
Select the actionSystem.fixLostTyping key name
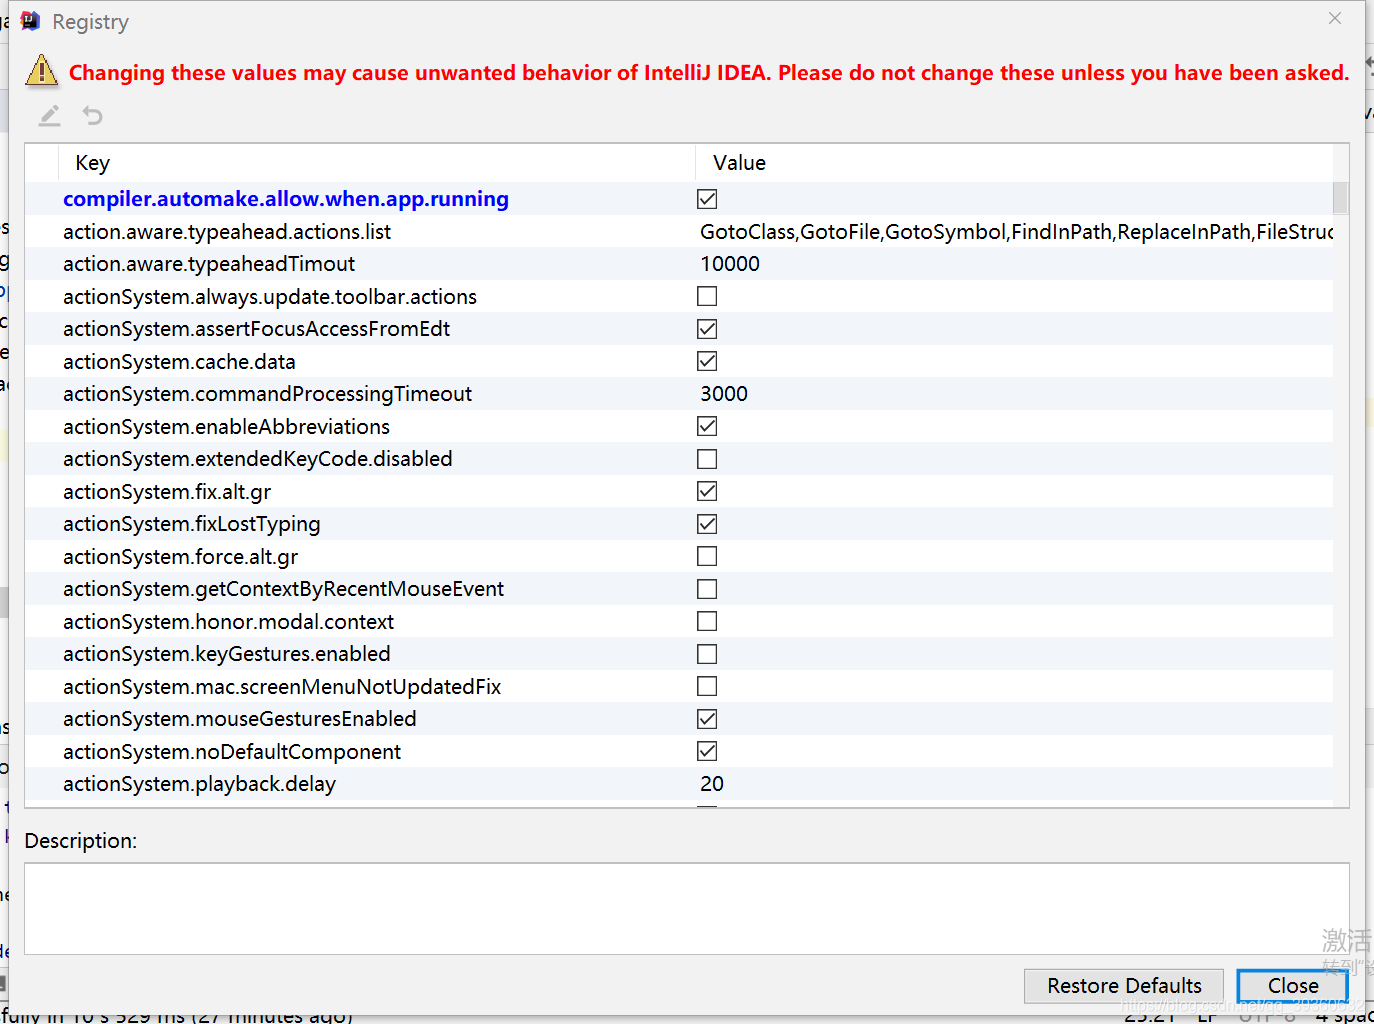[192, 524]
